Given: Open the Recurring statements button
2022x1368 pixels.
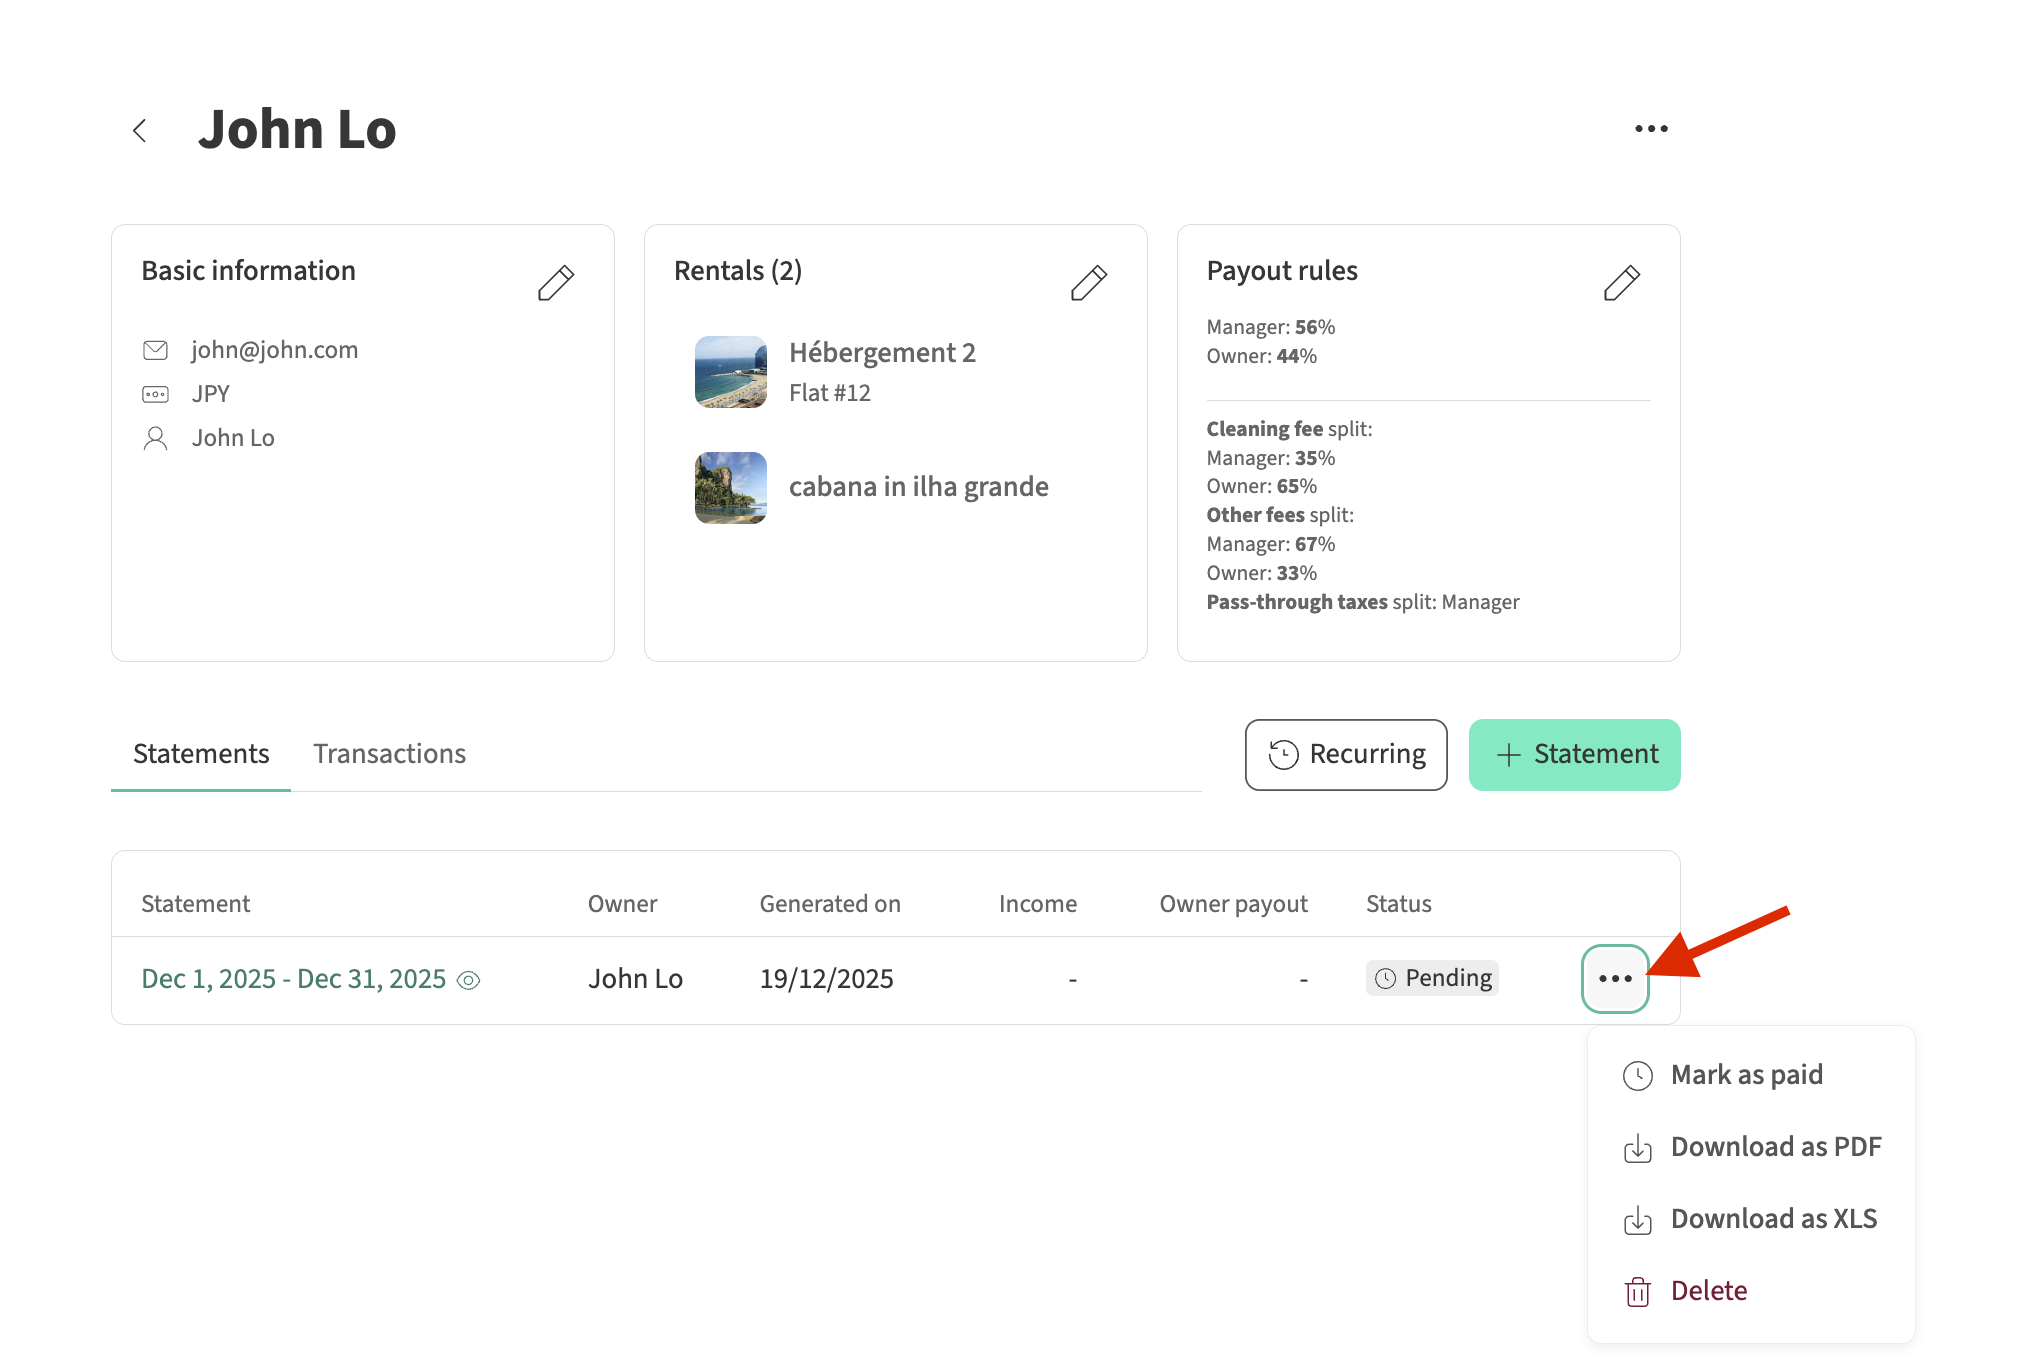Looking at the screenshot, I should click(x=1346, y=755).
